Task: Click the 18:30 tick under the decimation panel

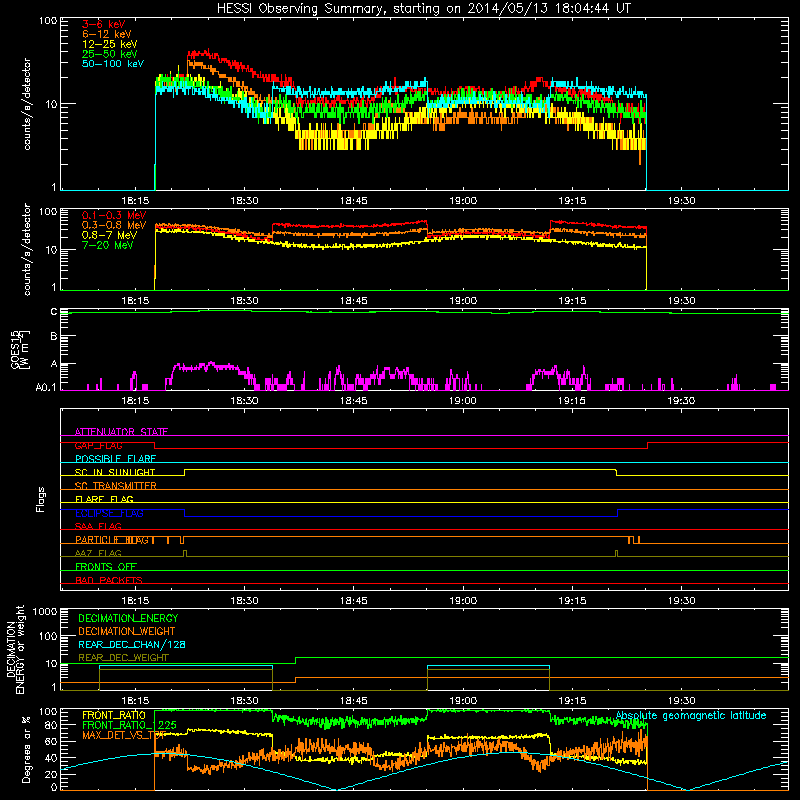Action: coord(244,701)
